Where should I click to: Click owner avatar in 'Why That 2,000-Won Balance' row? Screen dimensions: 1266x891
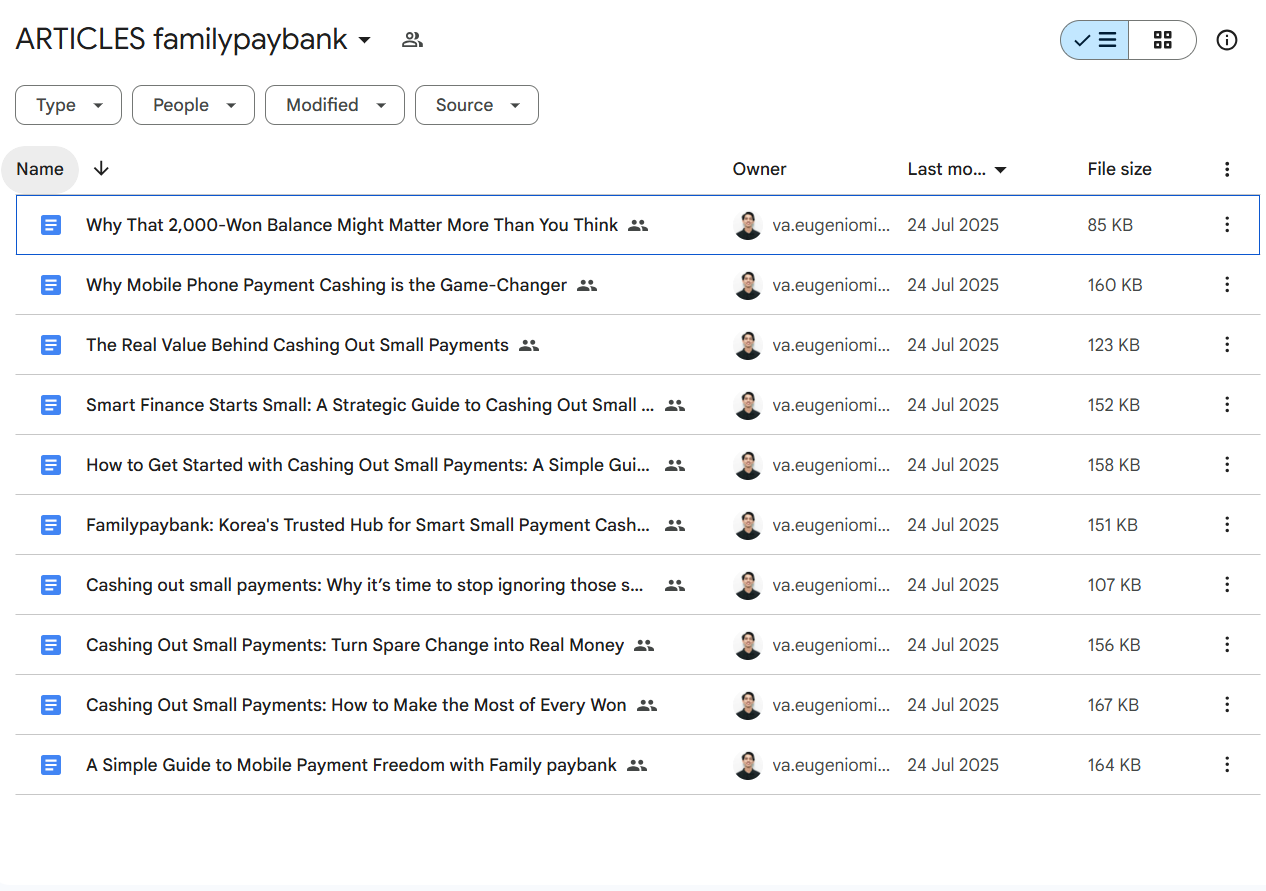point(748,225)
